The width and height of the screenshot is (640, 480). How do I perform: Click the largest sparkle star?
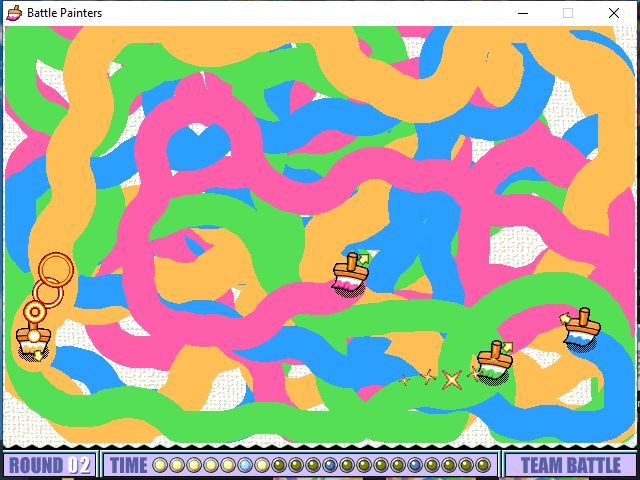pos(452,380)
